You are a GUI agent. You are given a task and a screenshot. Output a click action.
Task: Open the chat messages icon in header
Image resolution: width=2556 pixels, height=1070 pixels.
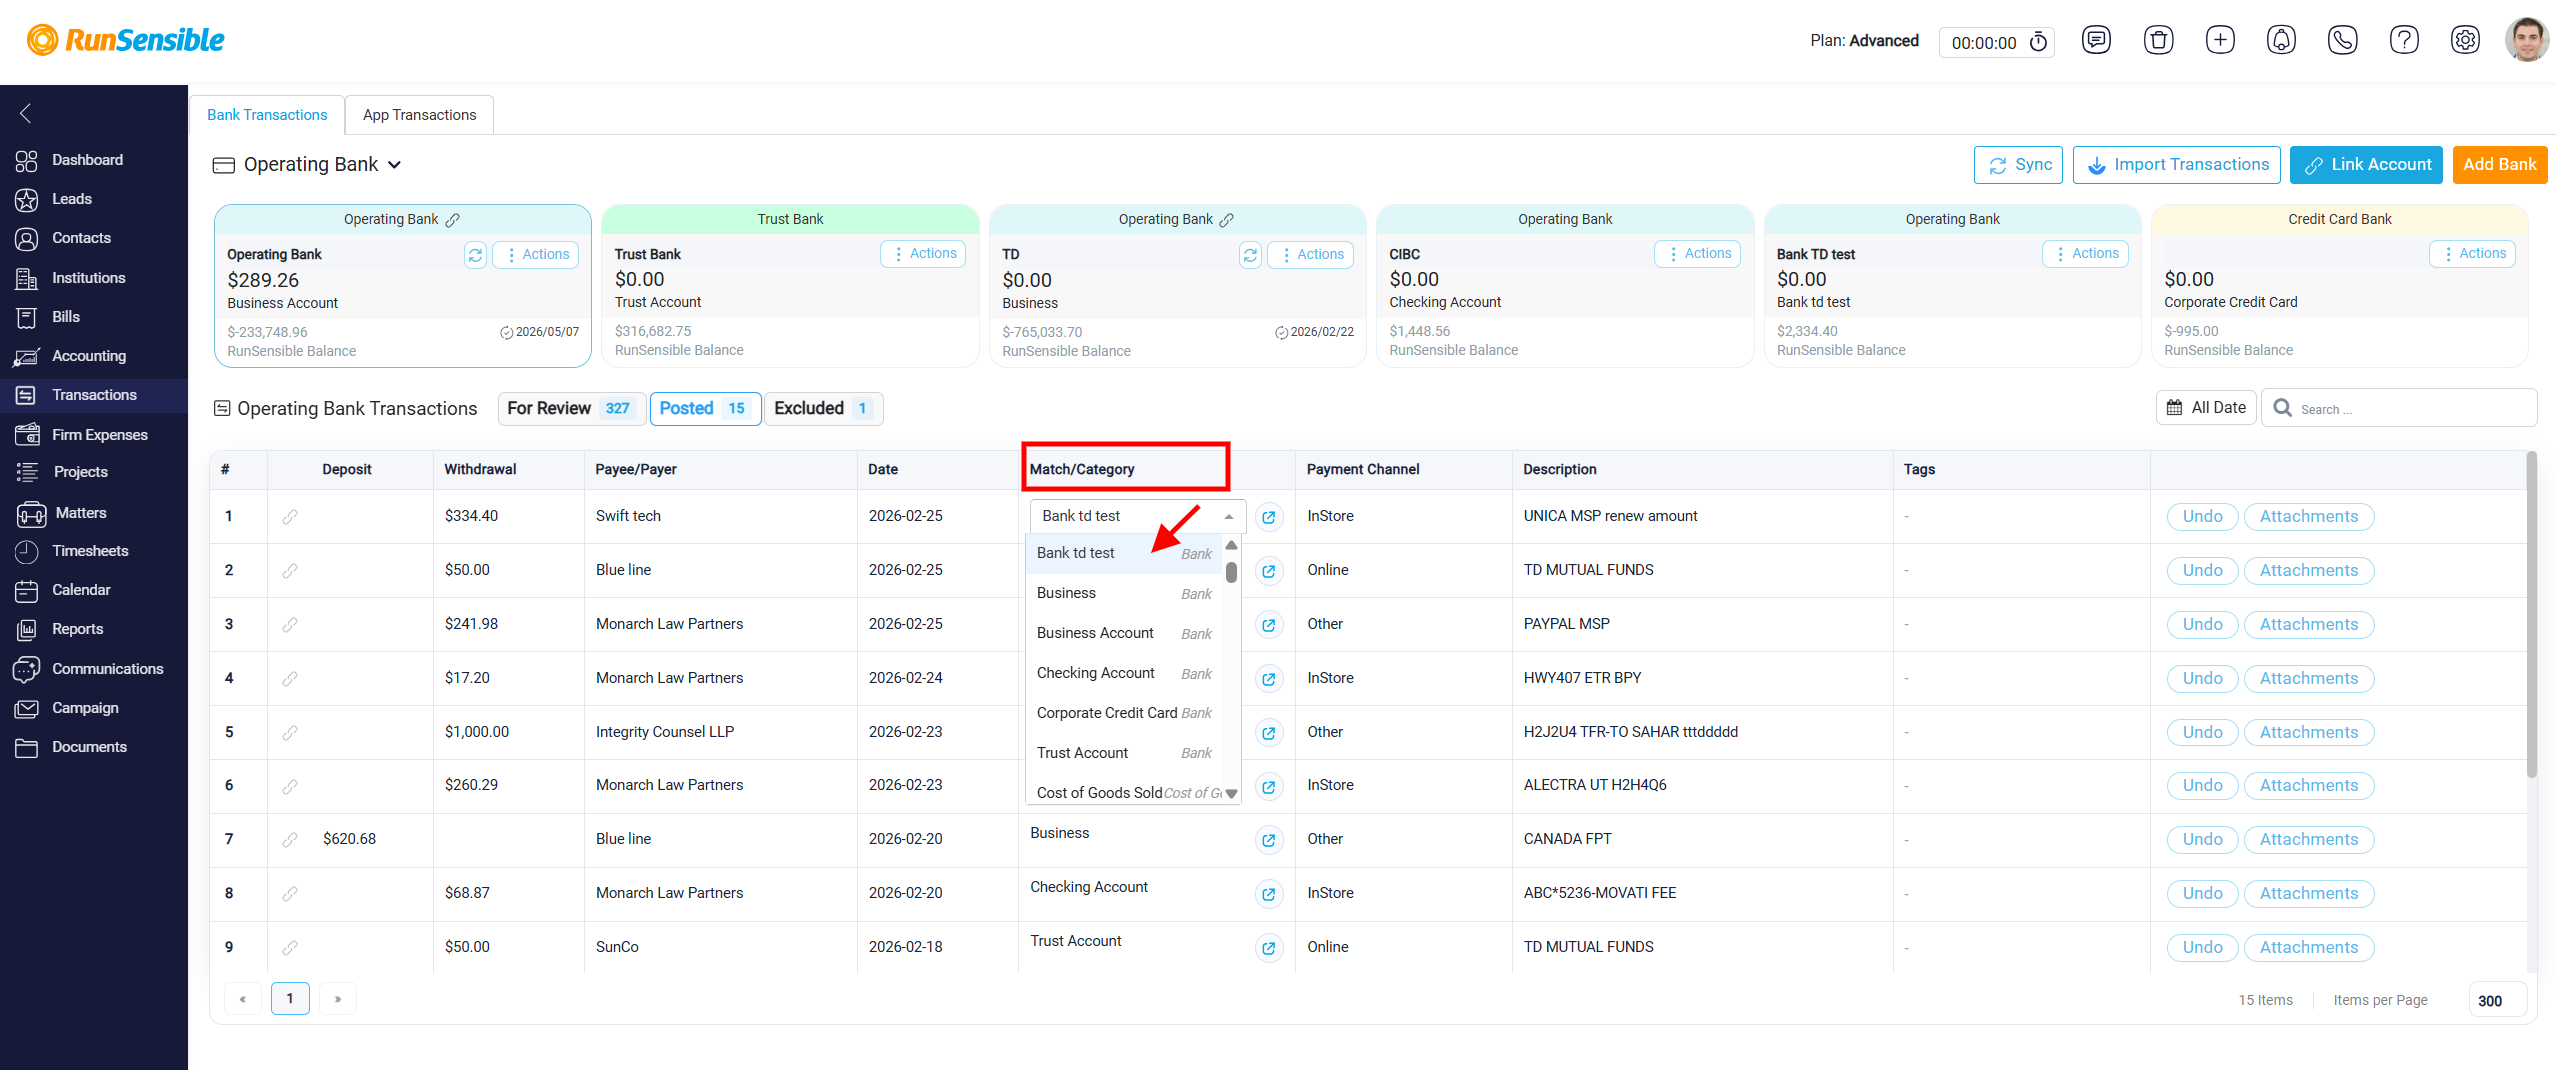tap(2096, 40)
